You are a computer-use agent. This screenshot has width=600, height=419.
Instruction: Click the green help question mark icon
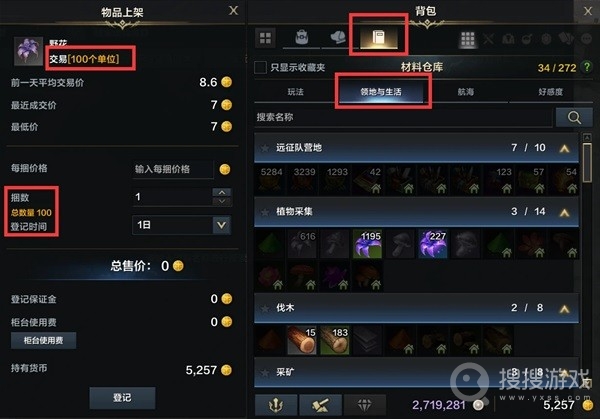coord(587,67)
